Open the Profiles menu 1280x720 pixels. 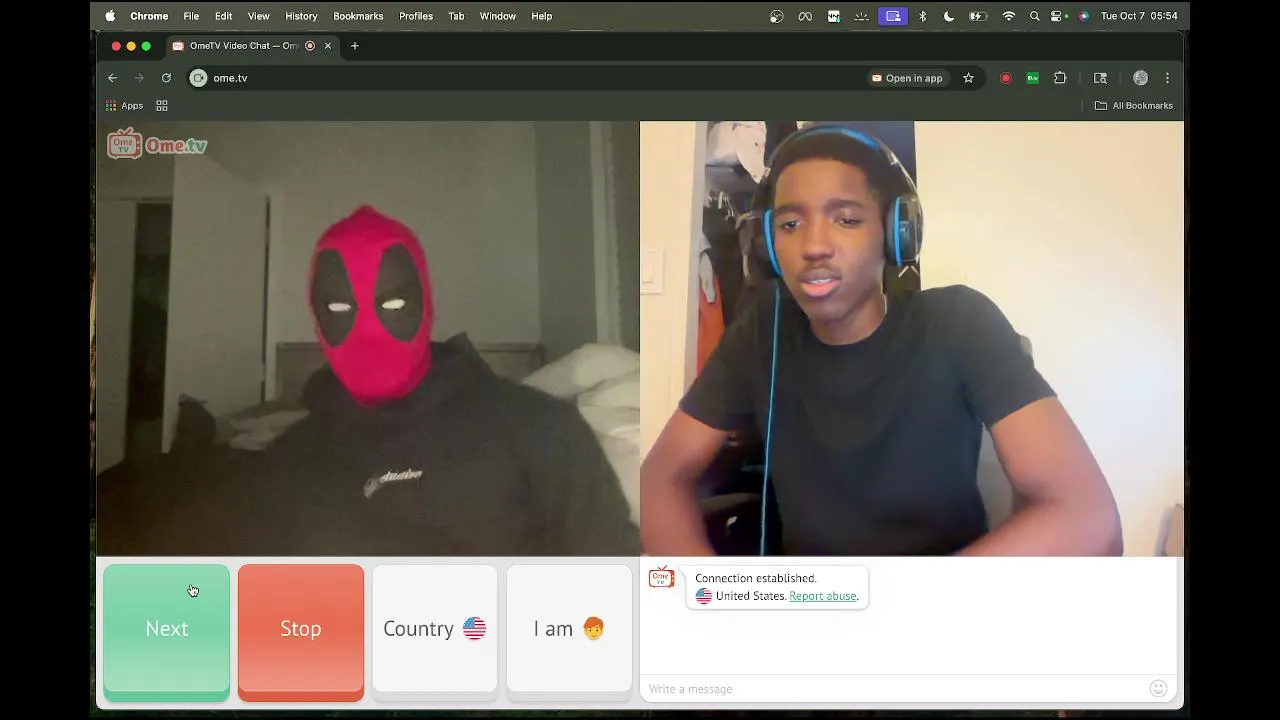pyautogui.click(x=416, y=16)
